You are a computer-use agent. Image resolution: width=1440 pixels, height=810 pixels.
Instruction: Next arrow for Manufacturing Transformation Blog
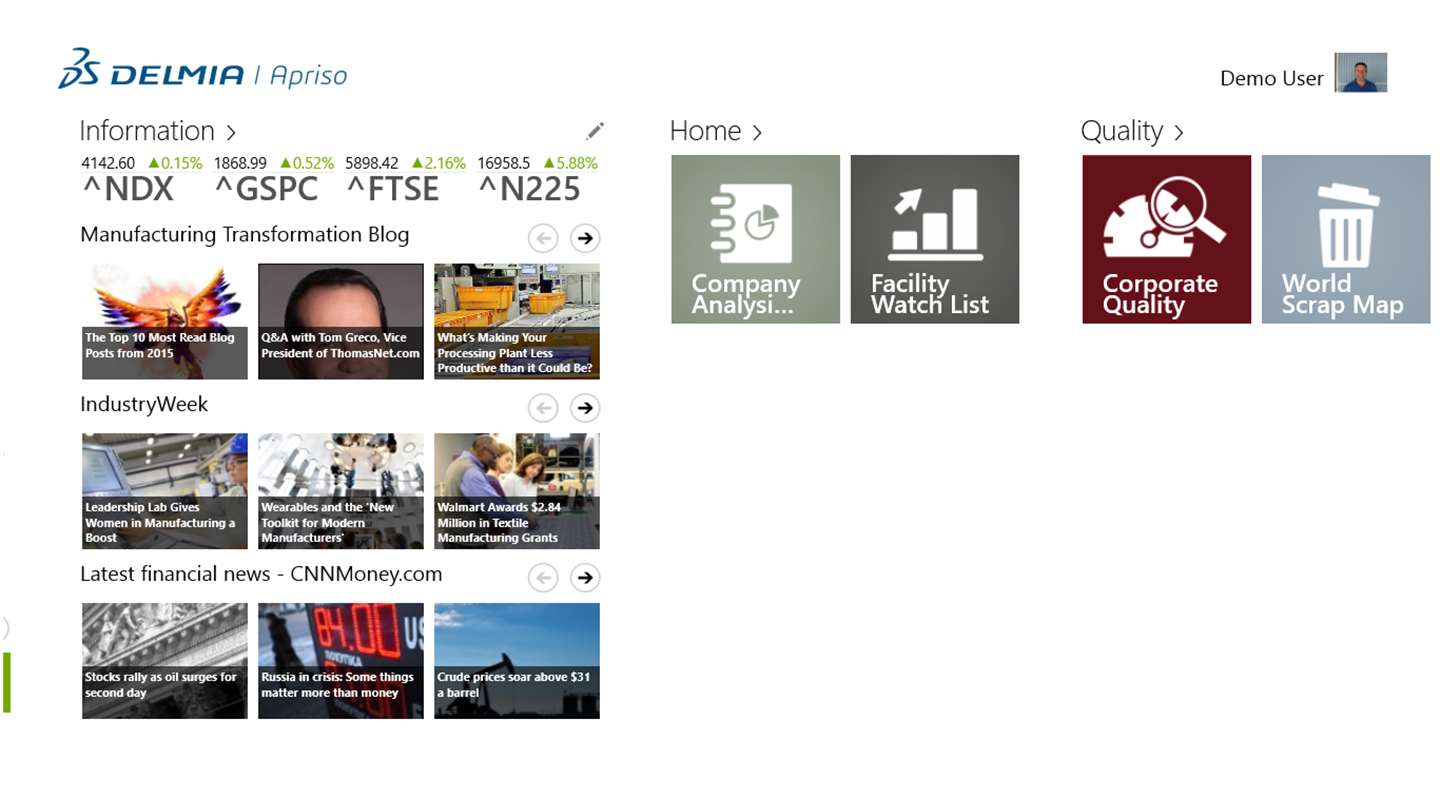tap(585, 238)
